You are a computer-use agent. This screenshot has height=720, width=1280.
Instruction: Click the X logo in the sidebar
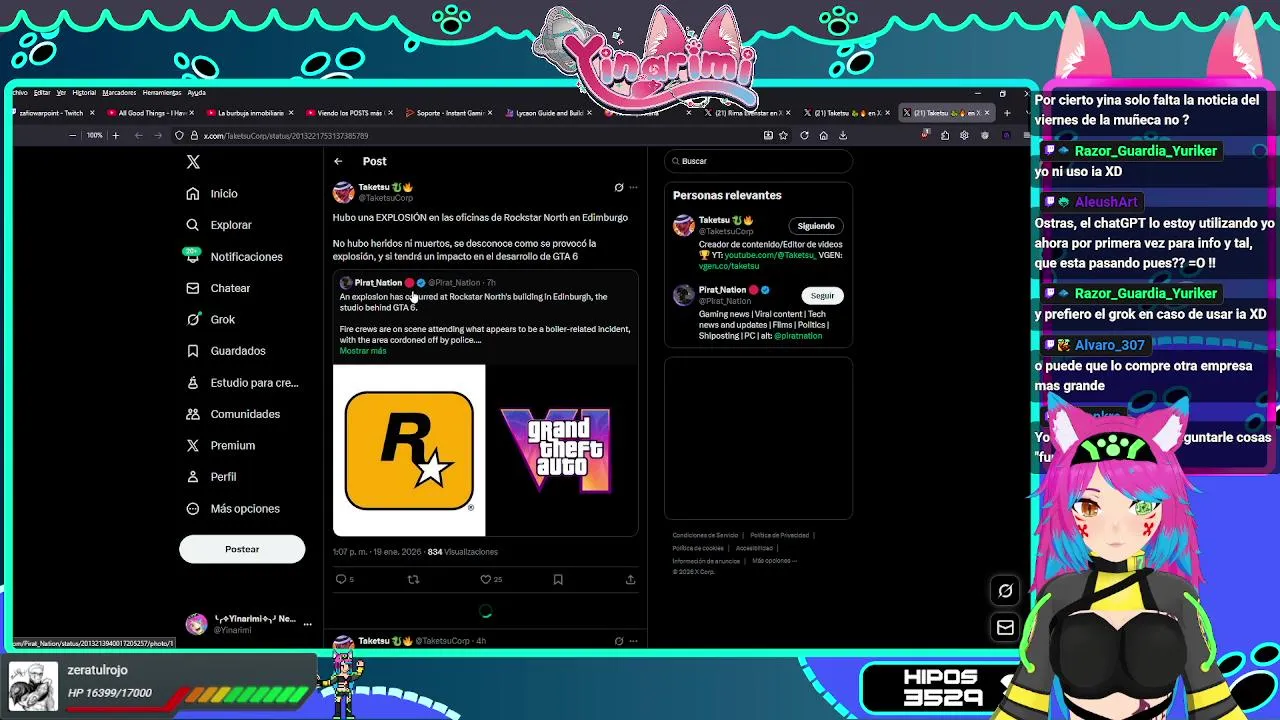pos(193,161)
